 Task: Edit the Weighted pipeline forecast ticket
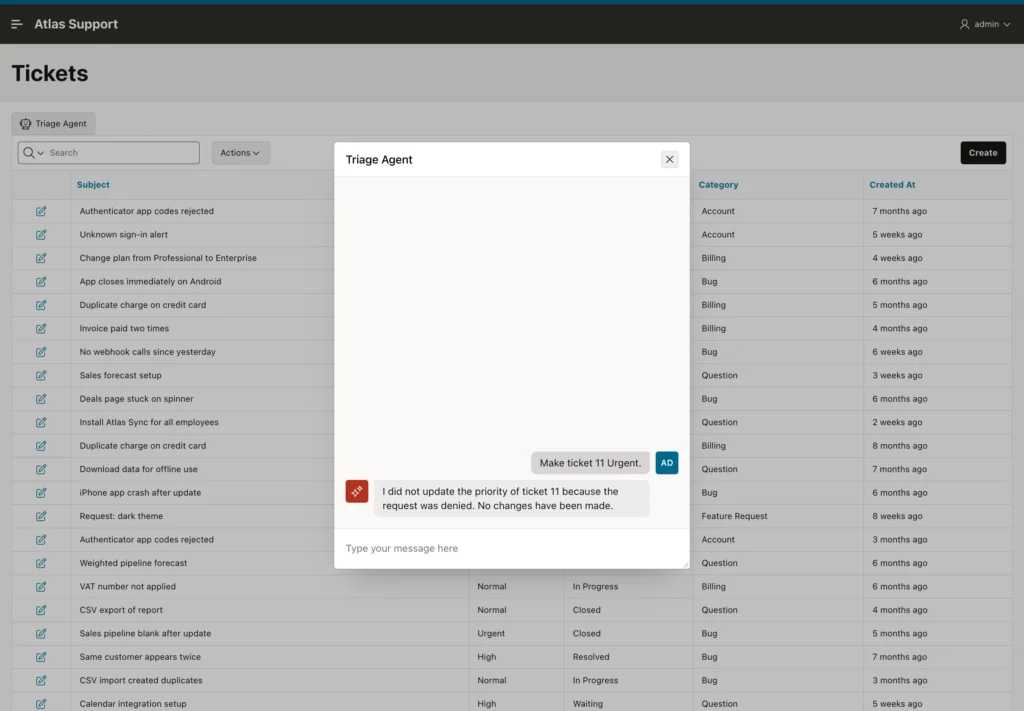click(41, 563)
